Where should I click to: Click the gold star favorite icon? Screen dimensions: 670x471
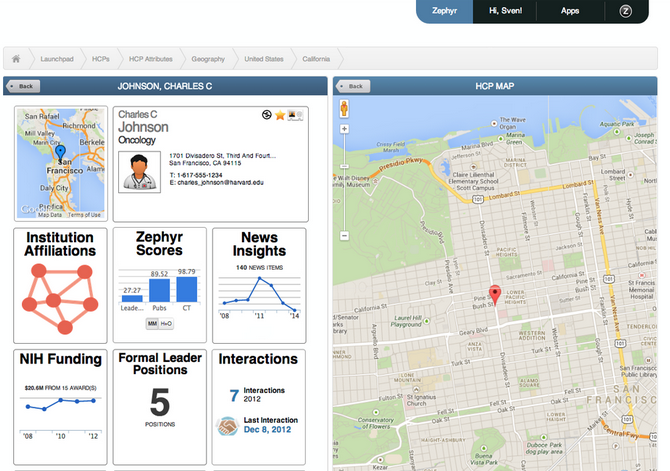[281, 116]
